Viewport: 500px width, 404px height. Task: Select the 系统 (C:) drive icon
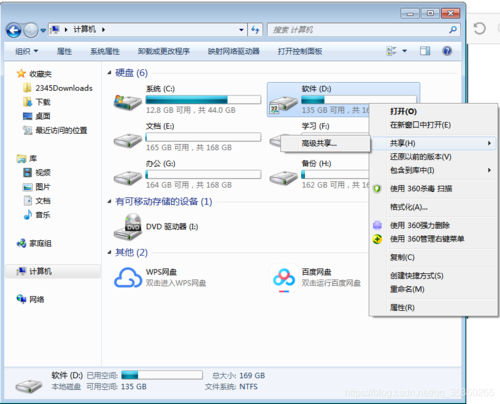(x=127, y=102)
